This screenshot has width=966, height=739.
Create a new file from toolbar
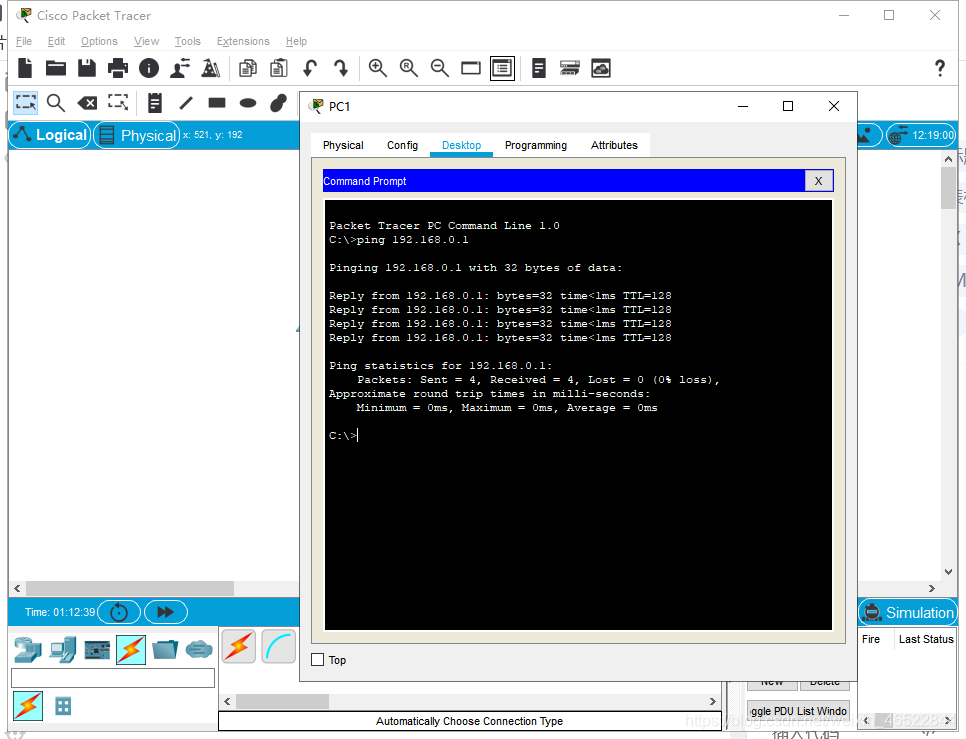tap(25, 68)
